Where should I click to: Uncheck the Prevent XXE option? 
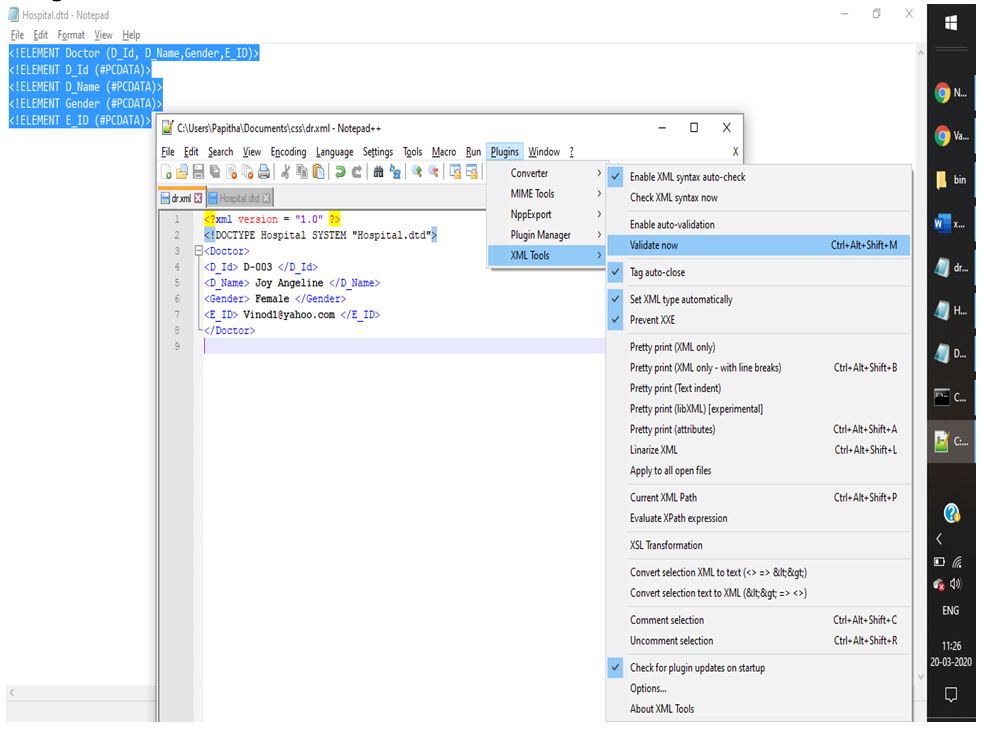click(x=652, y=320)
